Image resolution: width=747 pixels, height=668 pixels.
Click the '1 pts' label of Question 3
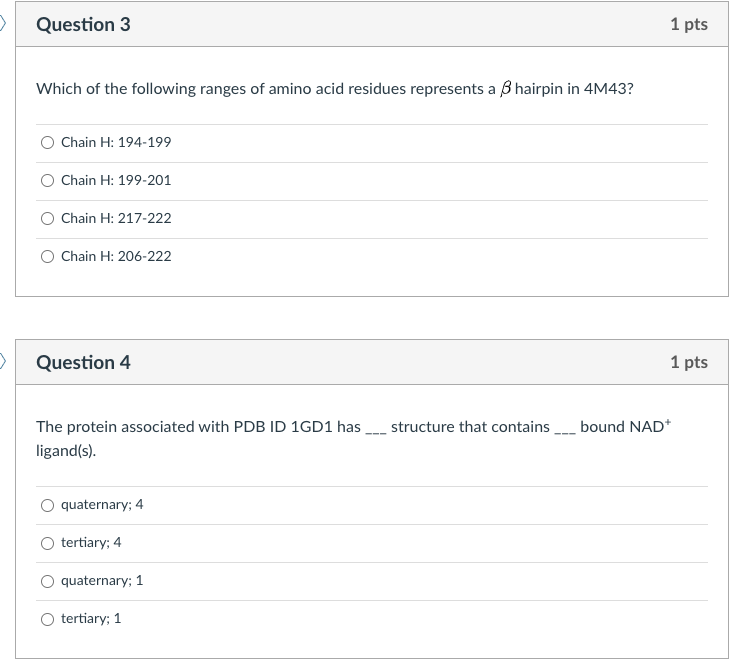[x=688, y=24]
